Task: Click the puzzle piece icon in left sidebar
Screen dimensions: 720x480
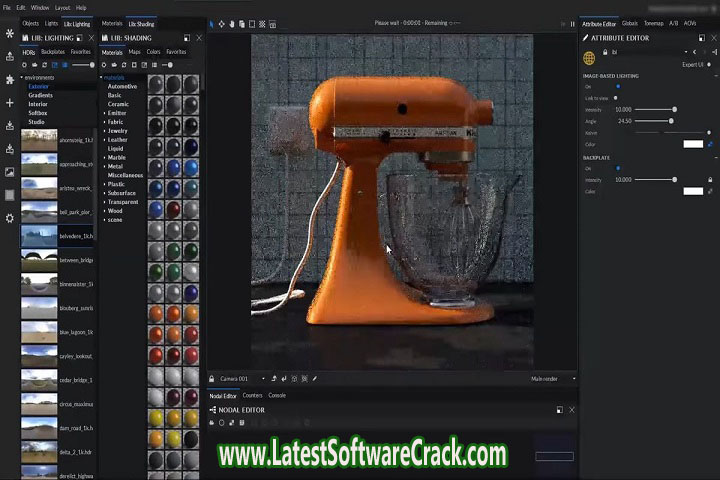Action: point(10,79)
